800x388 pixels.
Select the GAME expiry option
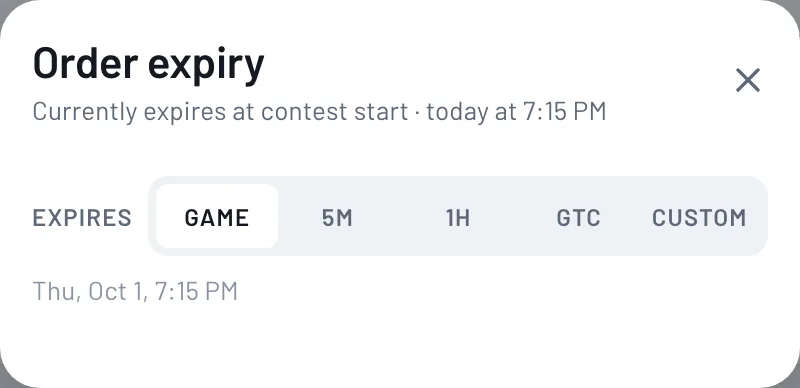[217, 216]
